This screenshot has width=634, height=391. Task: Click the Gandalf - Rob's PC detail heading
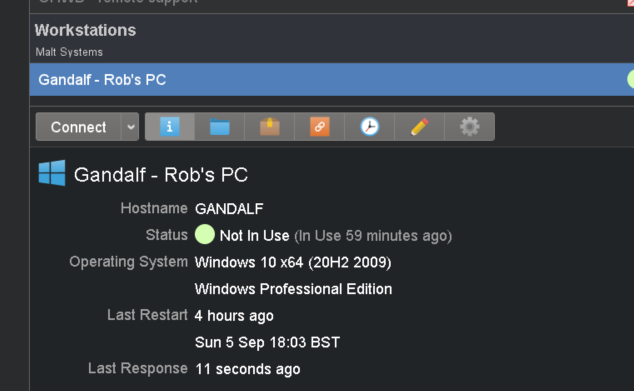tap(161, 175)
